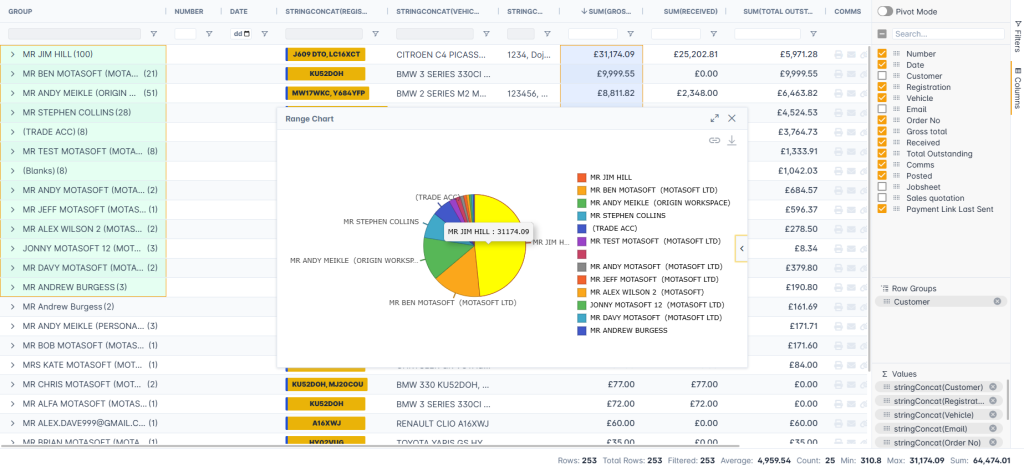The width and height of the screenshot is (1024, 471).
Task: Click drag handle icon of Number column
Action: pyautogui.click(x=897, y=54)
